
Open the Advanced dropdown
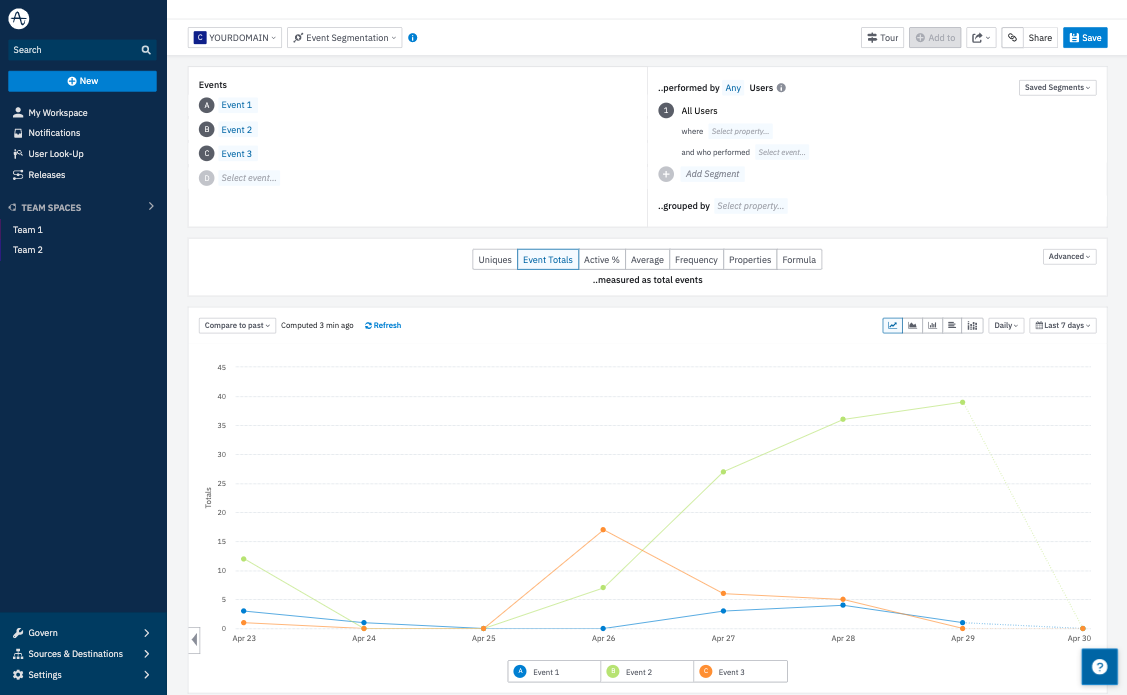pyautogui.click(x=1070, y=257)
